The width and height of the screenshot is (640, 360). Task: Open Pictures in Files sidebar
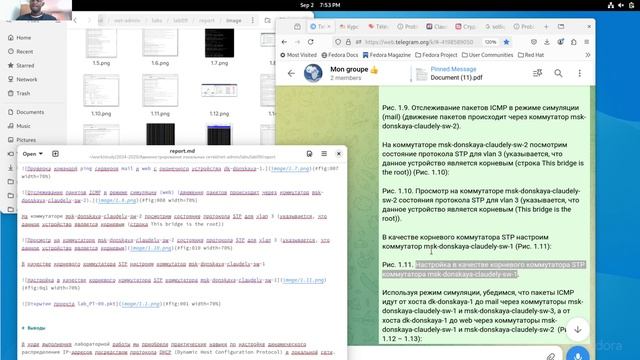click(26, 140)
